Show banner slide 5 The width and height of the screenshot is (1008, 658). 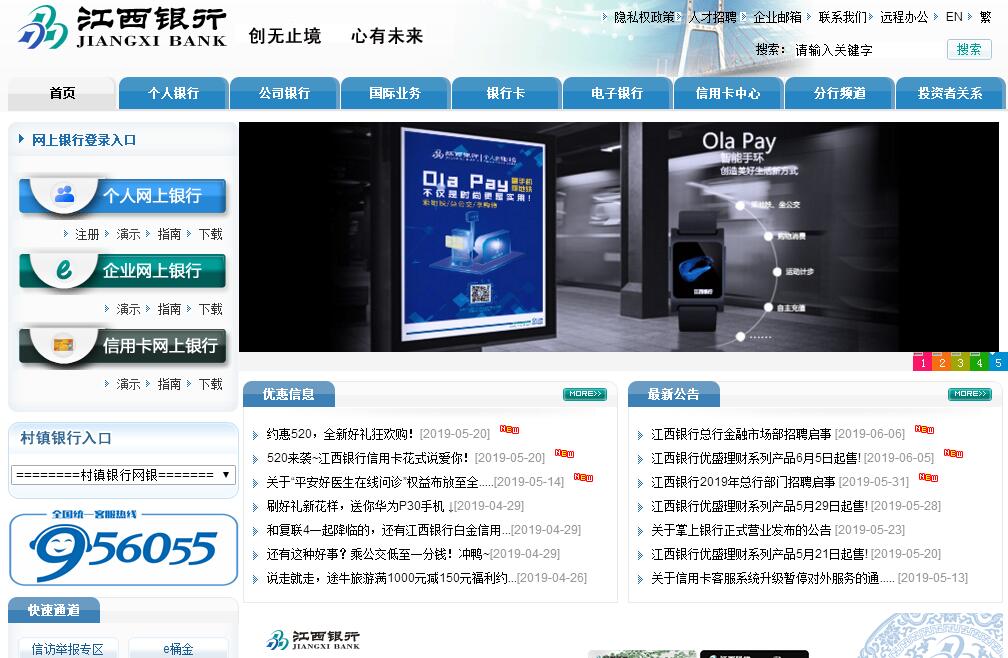[x=998, y=362]
